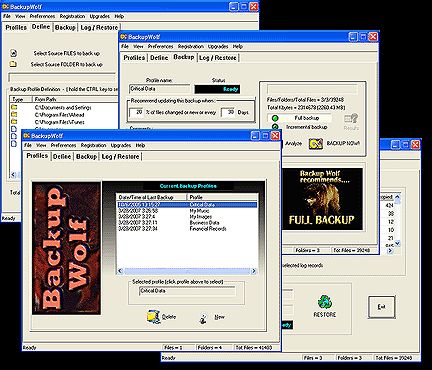Click the Days field showing 30
This screenshot has height=370, width=432.
pyautogui.click(x=228, y=112)
